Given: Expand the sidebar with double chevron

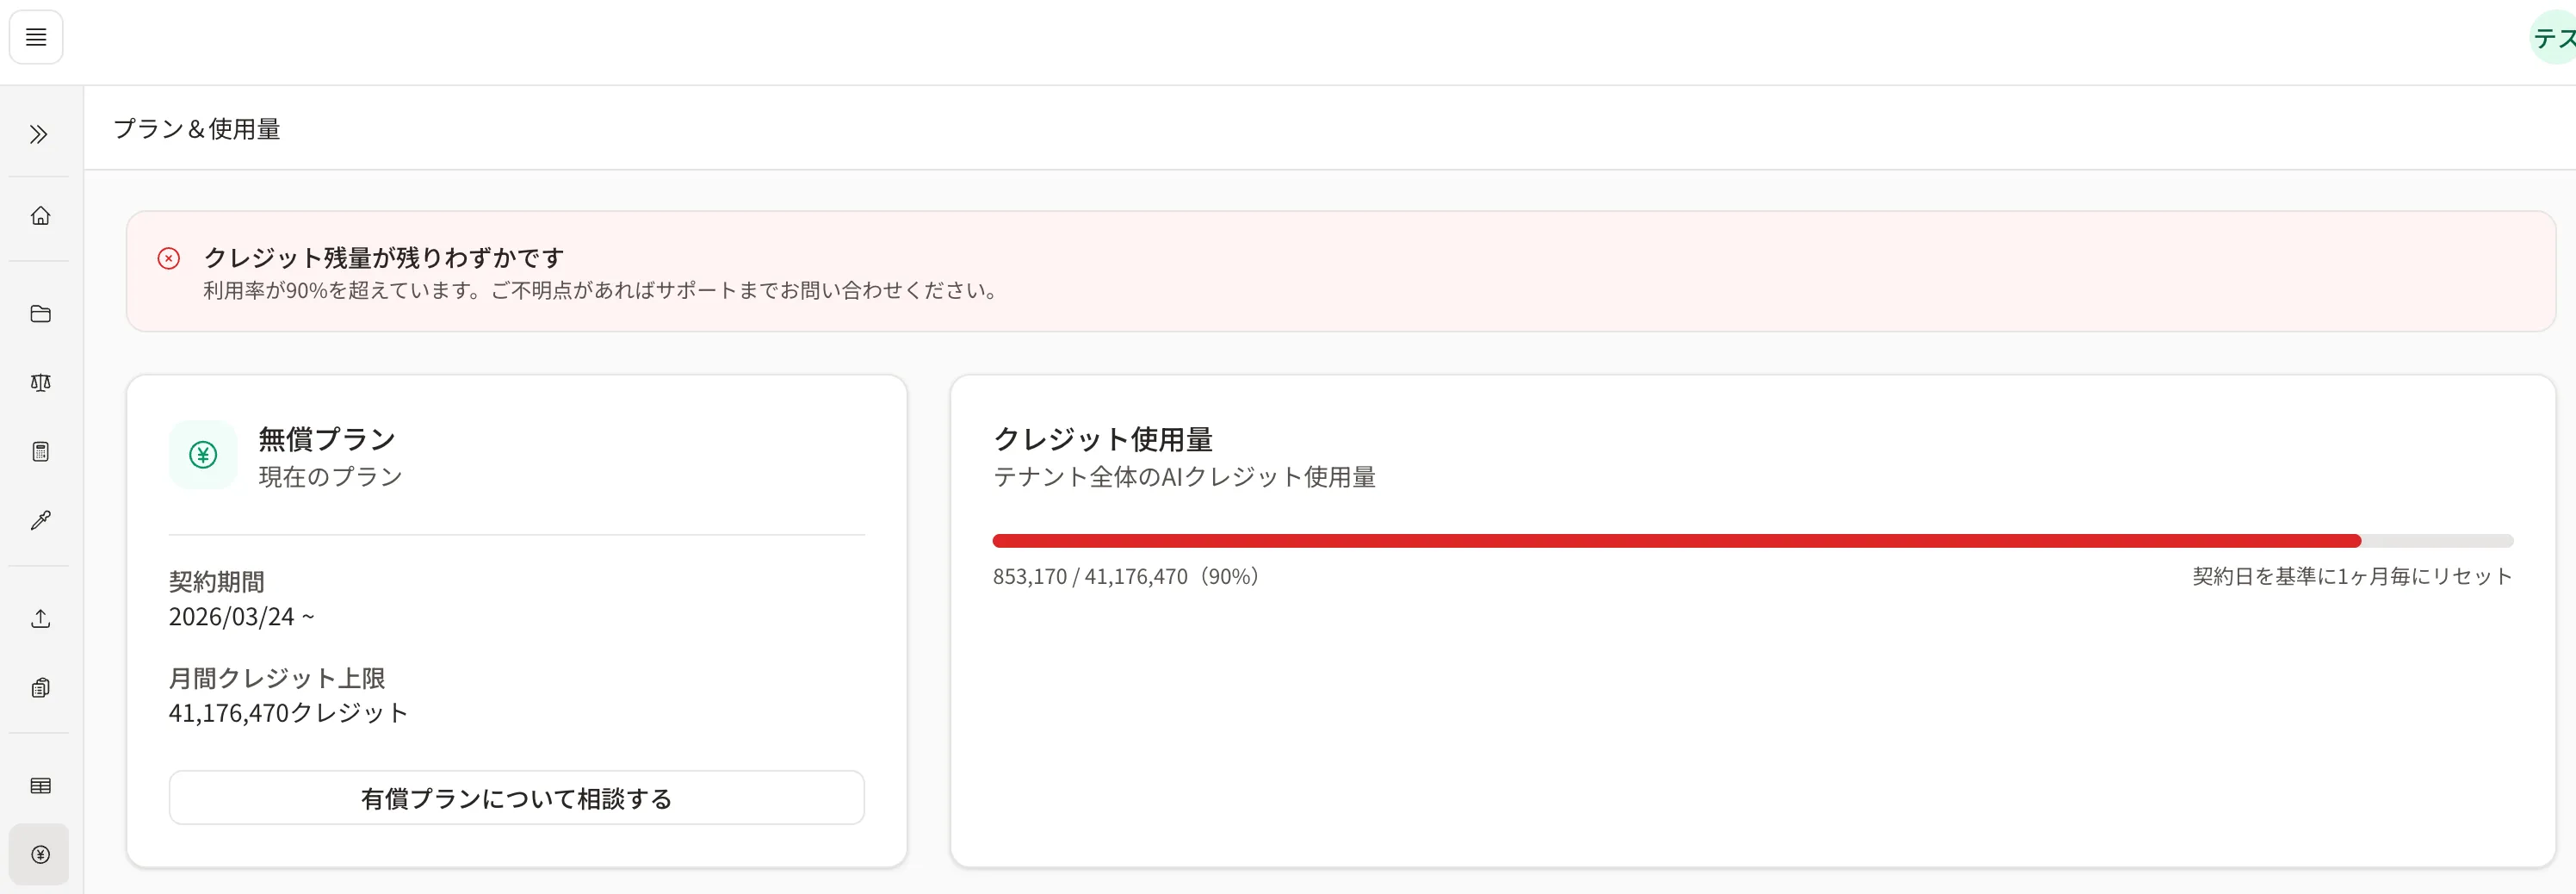Looking at the screenshot, I should point(39,134).
